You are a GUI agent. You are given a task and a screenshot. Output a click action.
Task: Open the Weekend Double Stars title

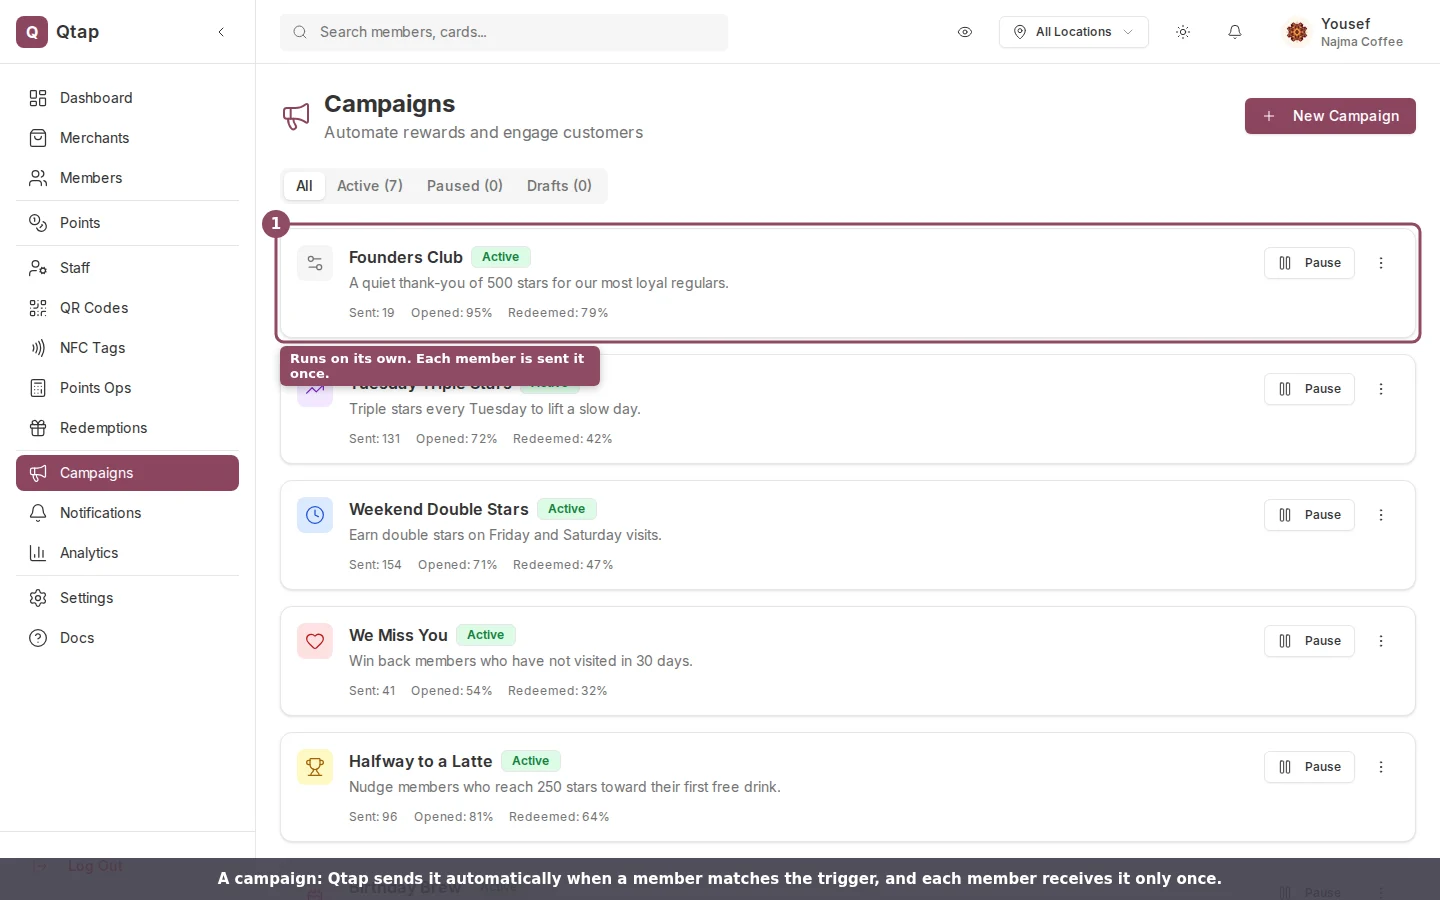tap(438, 509)
